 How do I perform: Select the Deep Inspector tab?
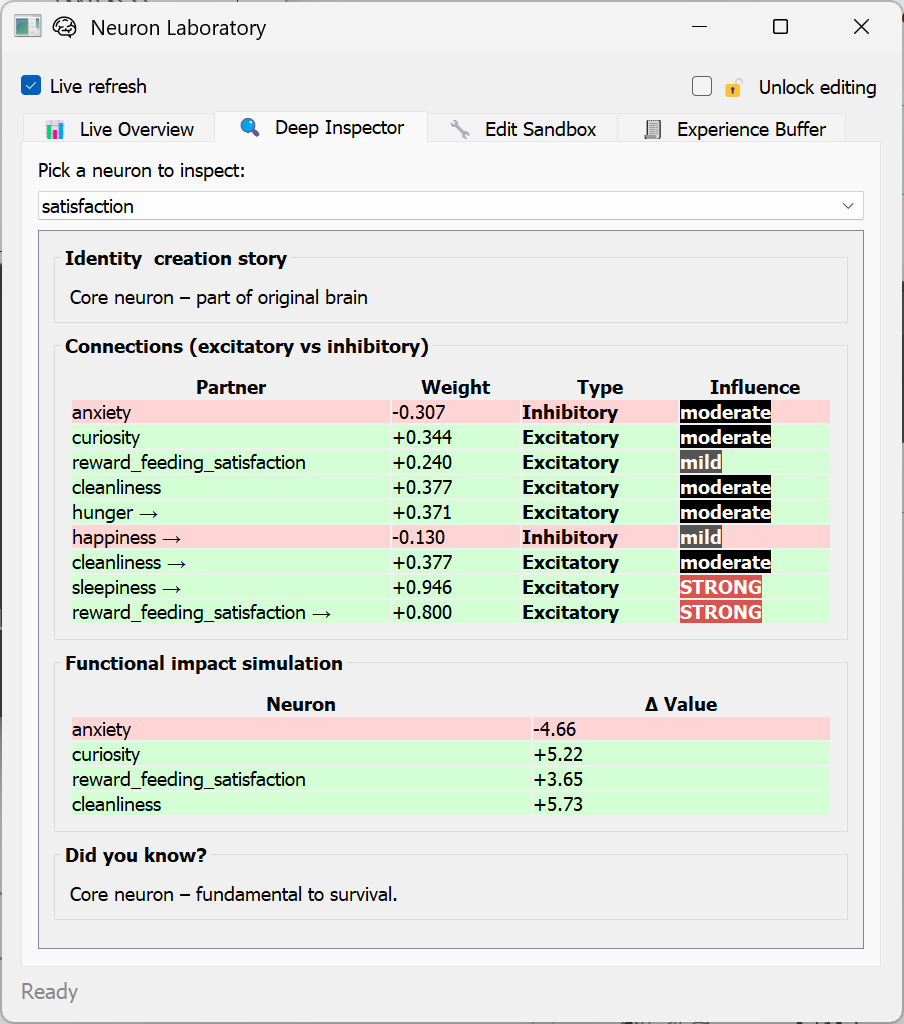321,127
